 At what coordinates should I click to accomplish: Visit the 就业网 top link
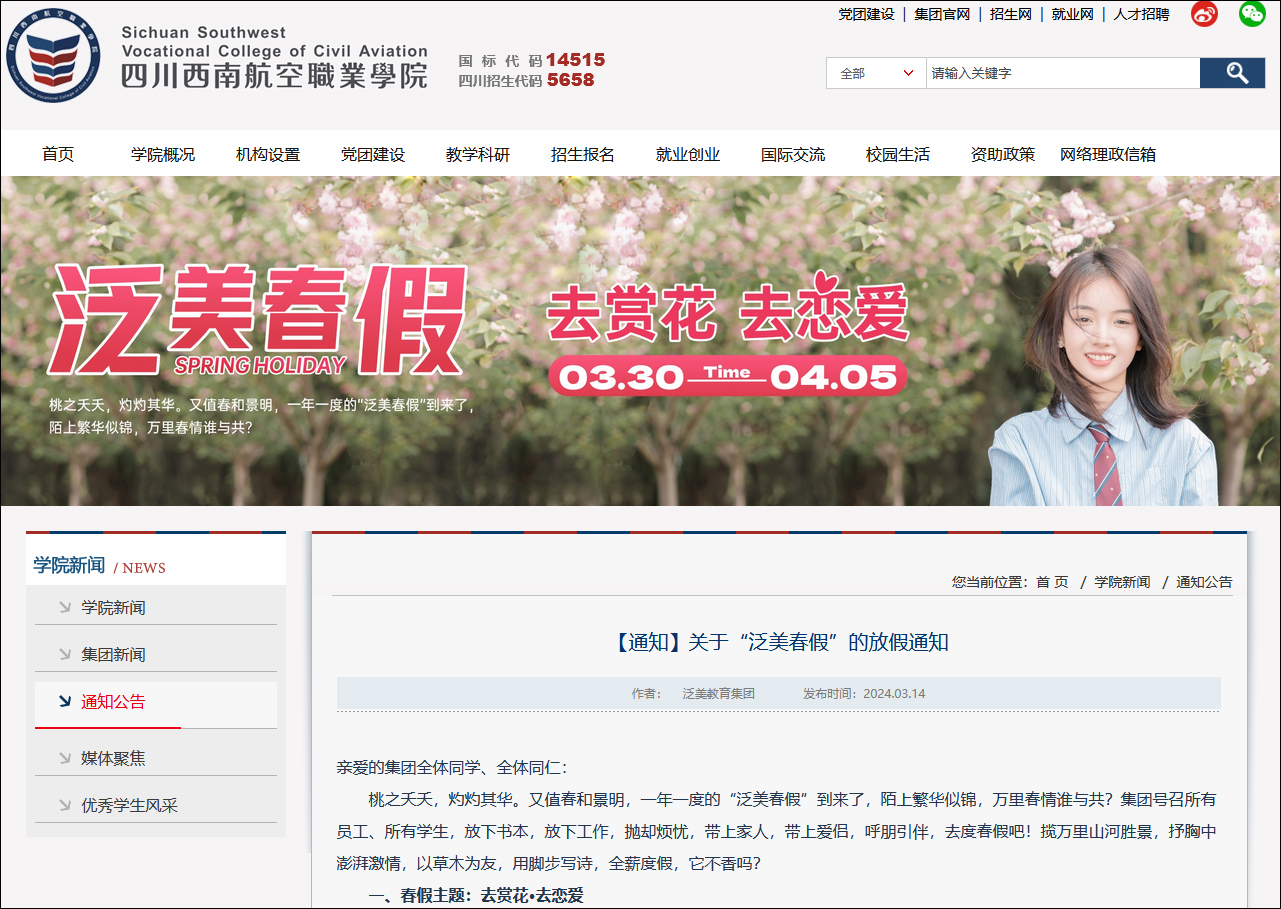[x=1073, y=14]
